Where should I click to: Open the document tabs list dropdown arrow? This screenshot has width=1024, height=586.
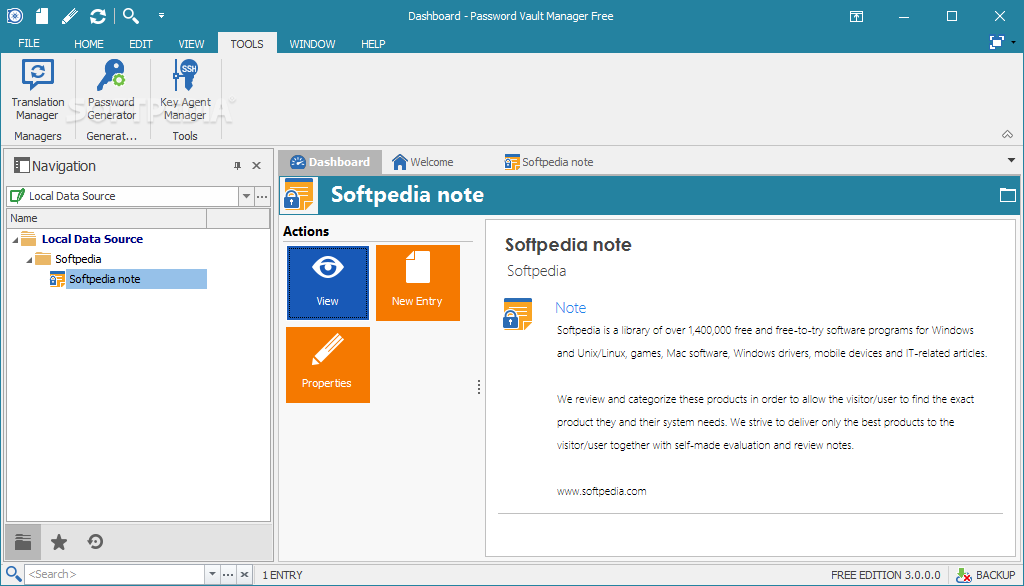pos(1011,160)
